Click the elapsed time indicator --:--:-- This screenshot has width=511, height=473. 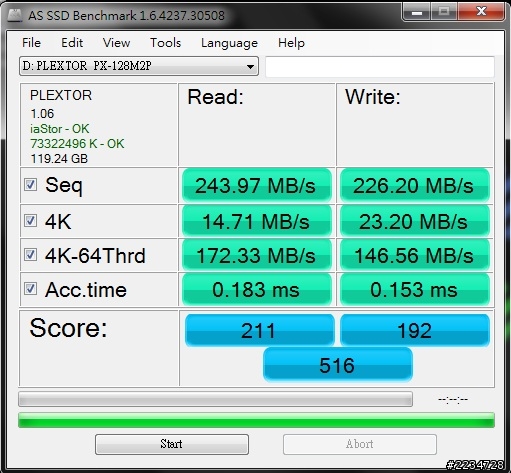click(x=453, y=399)
